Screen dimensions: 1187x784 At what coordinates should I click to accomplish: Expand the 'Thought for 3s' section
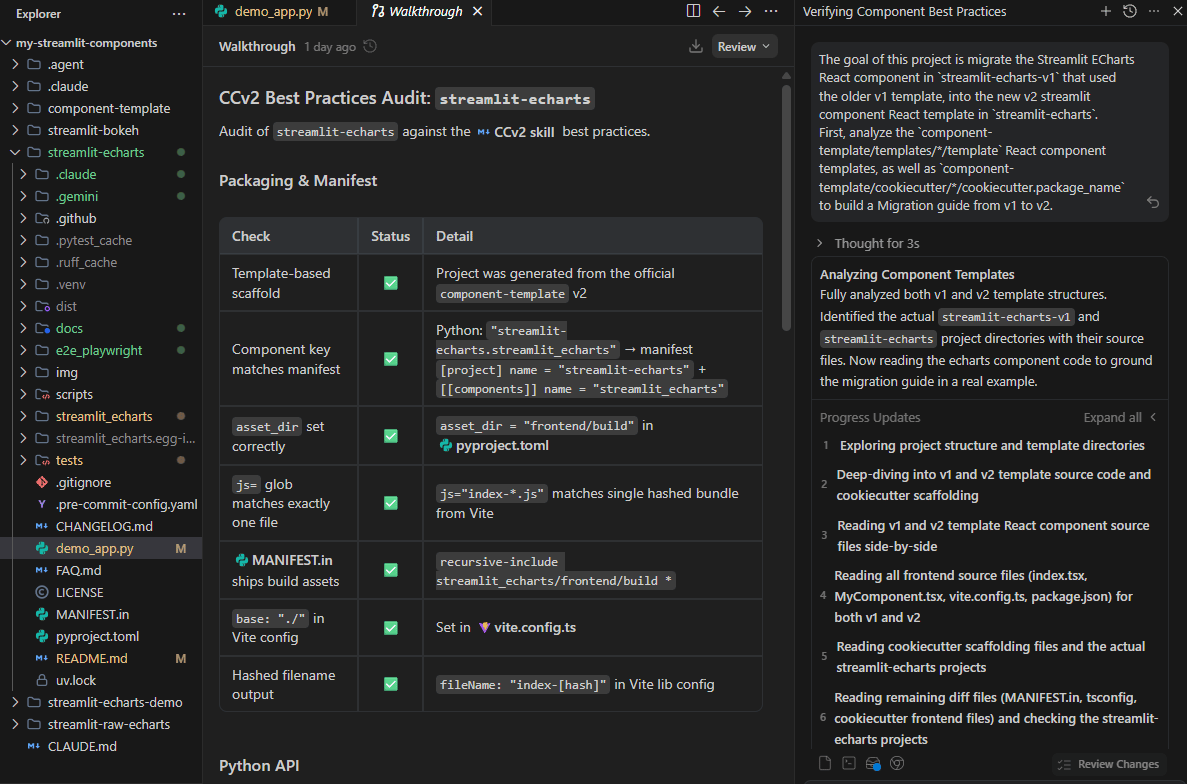822,243
